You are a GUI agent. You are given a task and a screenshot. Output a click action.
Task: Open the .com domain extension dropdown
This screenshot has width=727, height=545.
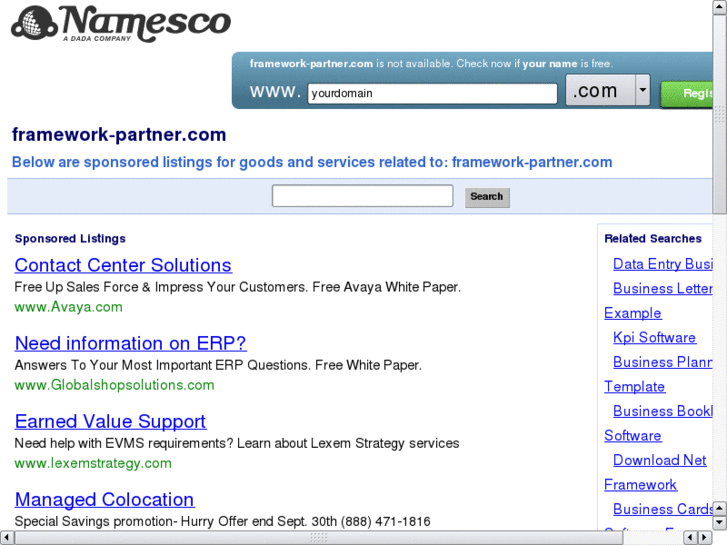(x=608, y=90)
